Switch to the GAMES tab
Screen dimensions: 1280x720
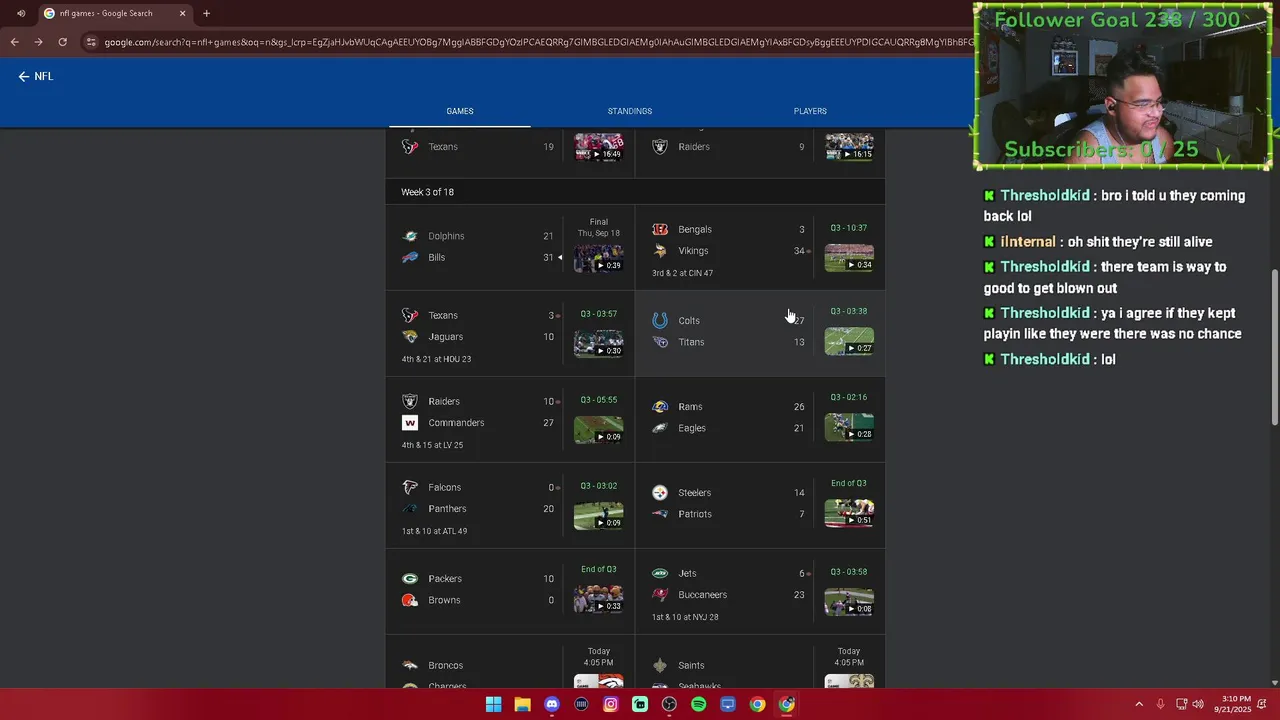[x=460, y=111]
